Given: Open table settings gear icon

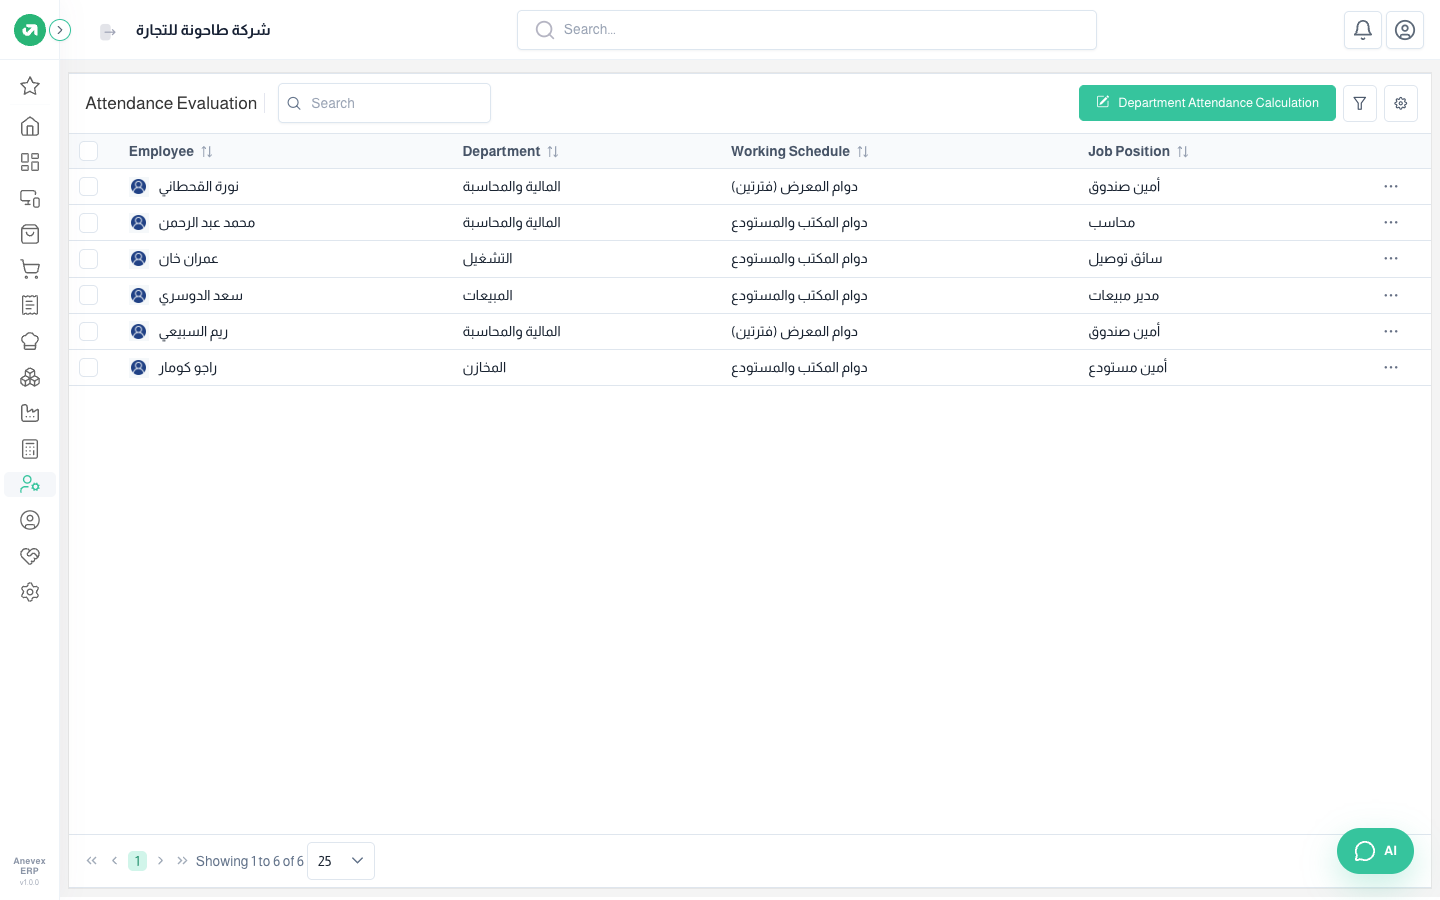Looking at the screenshot, I should pos(1401,103).
